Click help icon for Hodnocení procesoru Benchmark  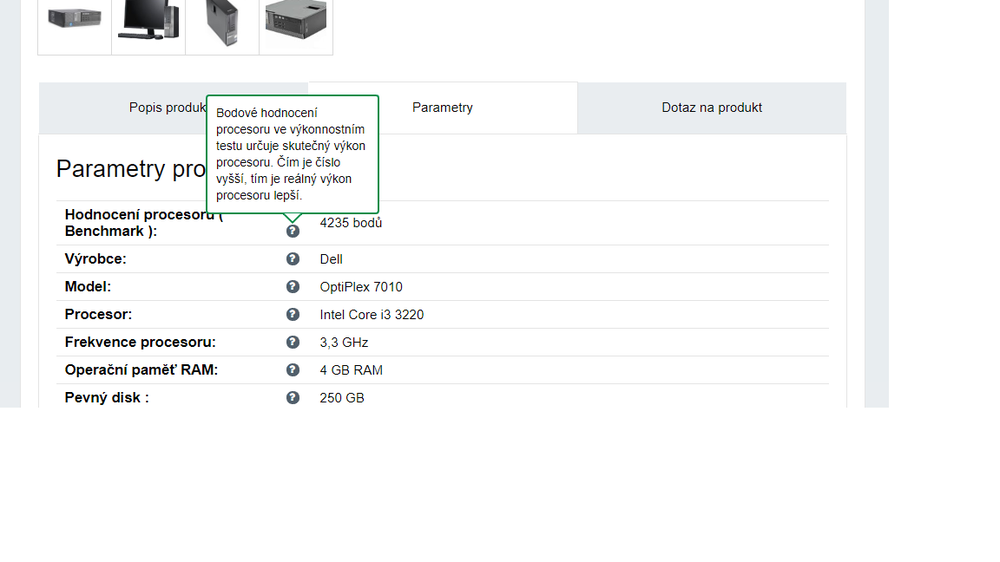(x=293, y=231)
